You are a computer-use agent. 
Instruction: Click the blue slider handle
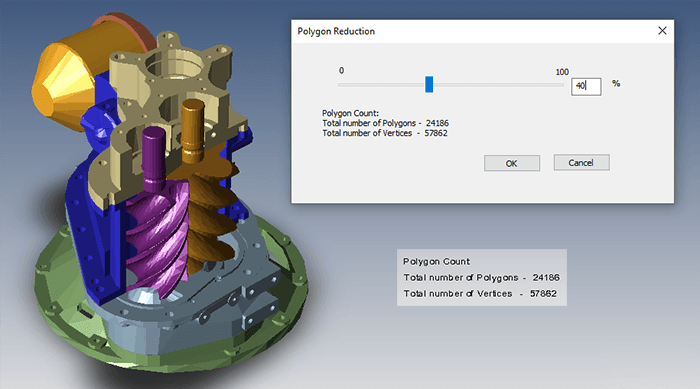click(429, 84)
